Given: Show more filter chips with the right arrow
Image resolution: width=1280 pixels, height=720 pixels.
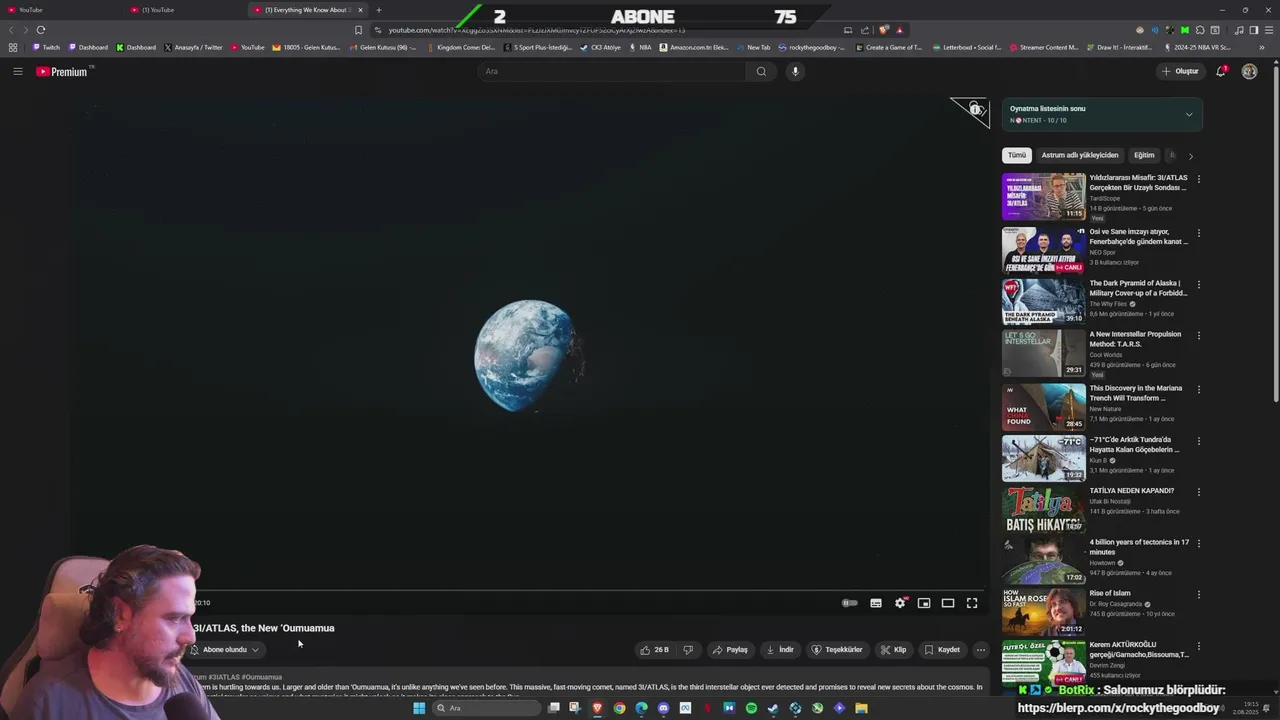Looking at the screenshot, I should [1190, 156].
